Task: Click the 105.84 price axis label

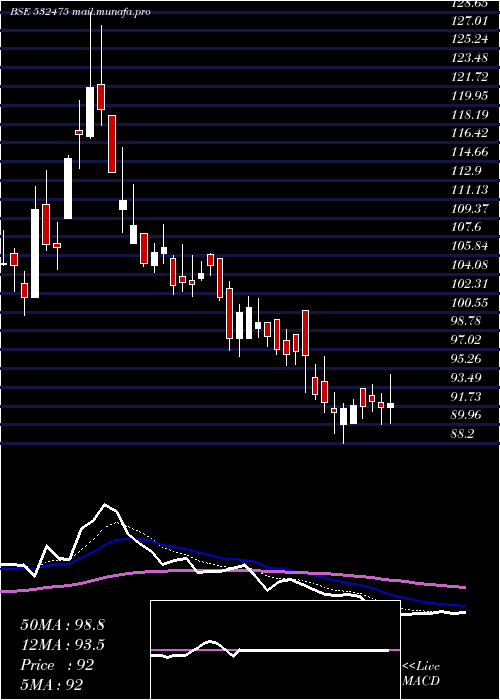Action: click(470, 246)
